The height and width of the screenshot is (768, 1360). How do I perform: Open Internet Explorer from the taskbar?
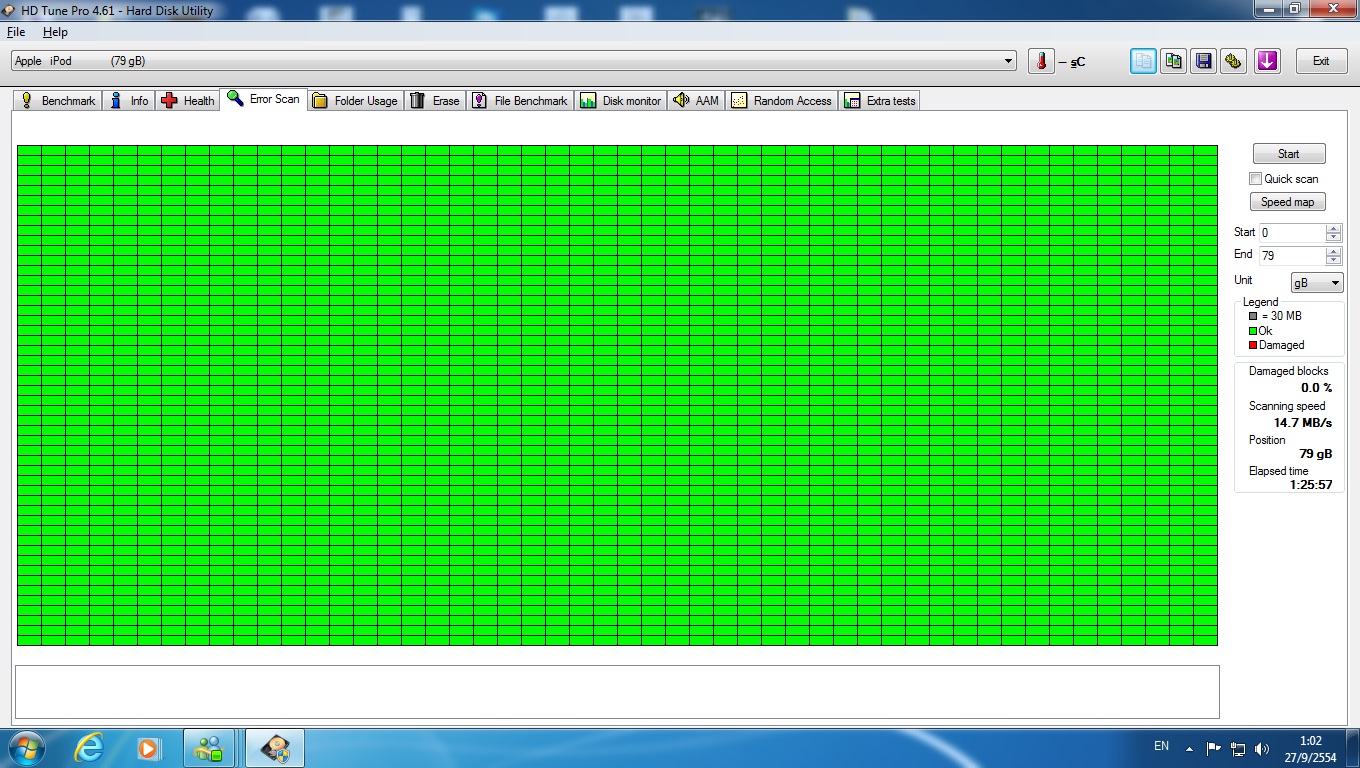(90, 747)
